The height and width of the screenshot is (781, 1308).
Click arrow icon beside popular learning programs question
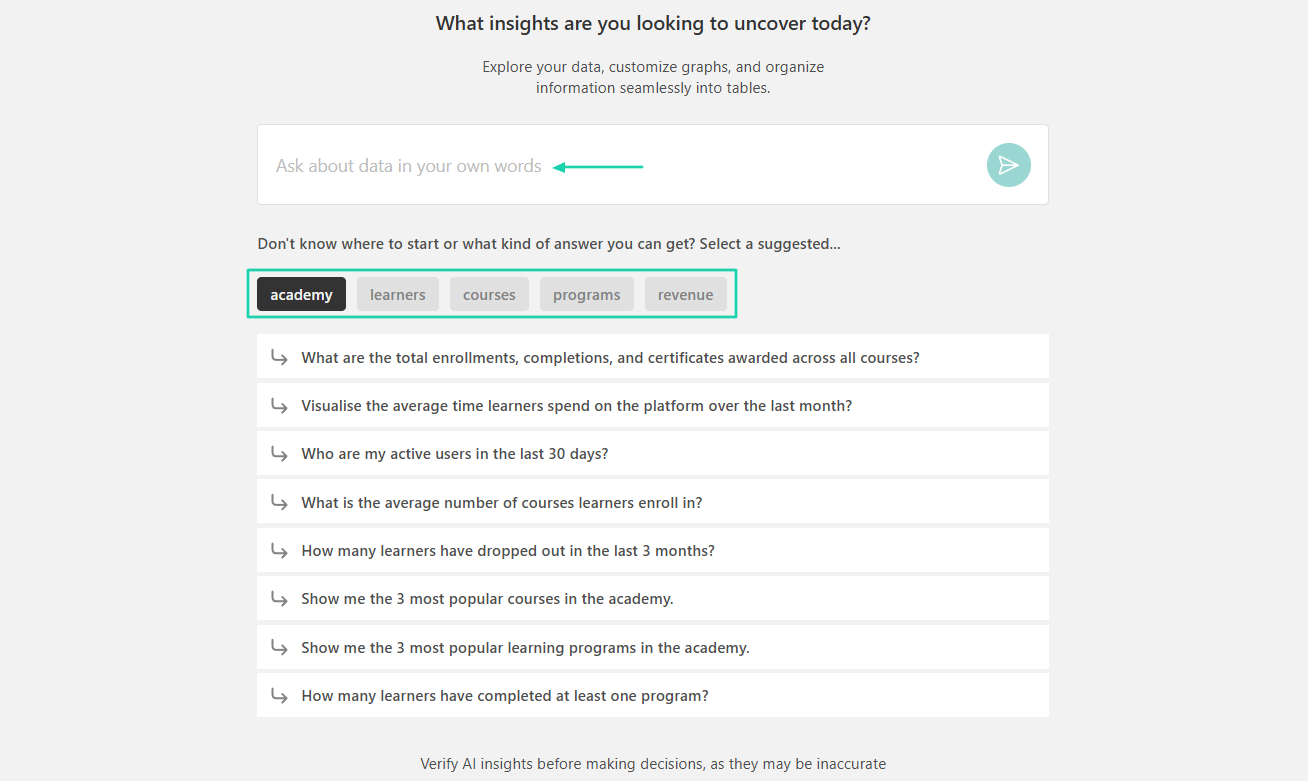point(280,647)
